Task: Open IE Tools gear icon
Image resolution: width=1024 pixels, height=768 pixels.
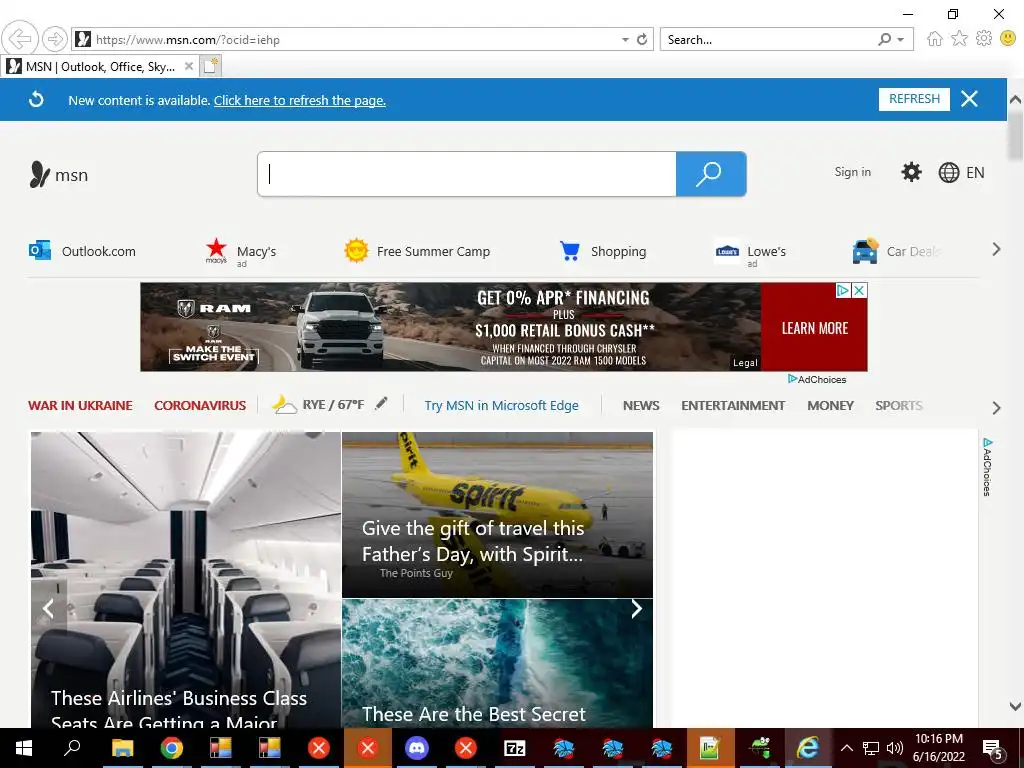Action: tap(984, 39)
